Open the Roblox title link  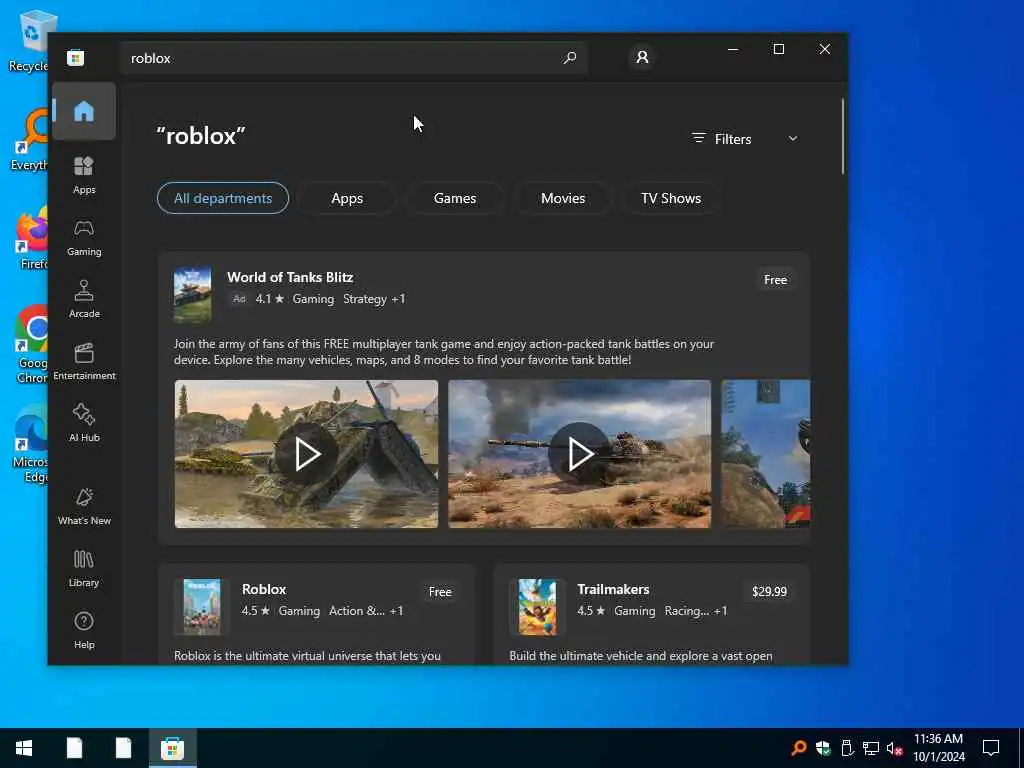click(x=264, y=589)
